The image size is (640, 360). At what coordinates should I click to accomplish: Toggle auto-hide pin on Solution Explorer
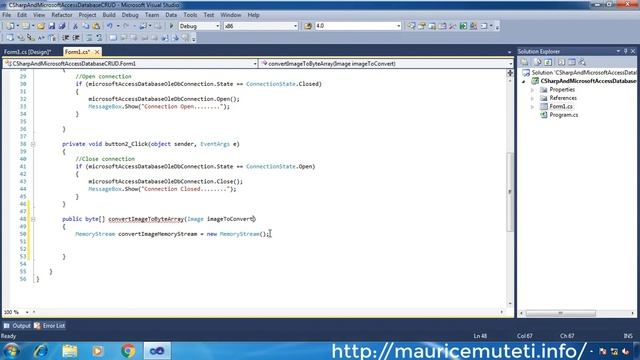coord(625,51)
